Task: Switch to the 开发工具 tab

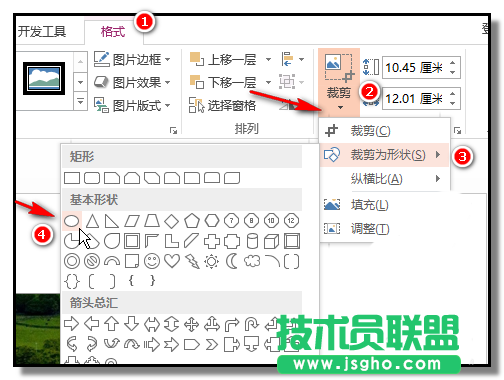Action: [42, 32]
